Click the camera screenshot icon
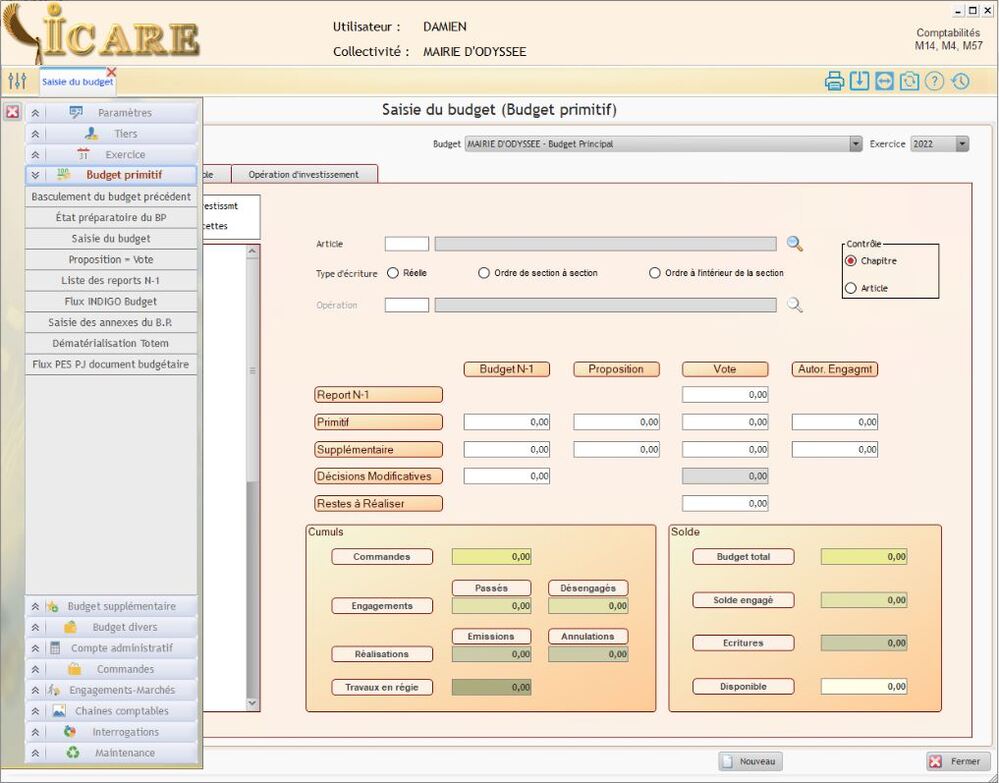This screenshot has height=783, width=999. [909, 82]
